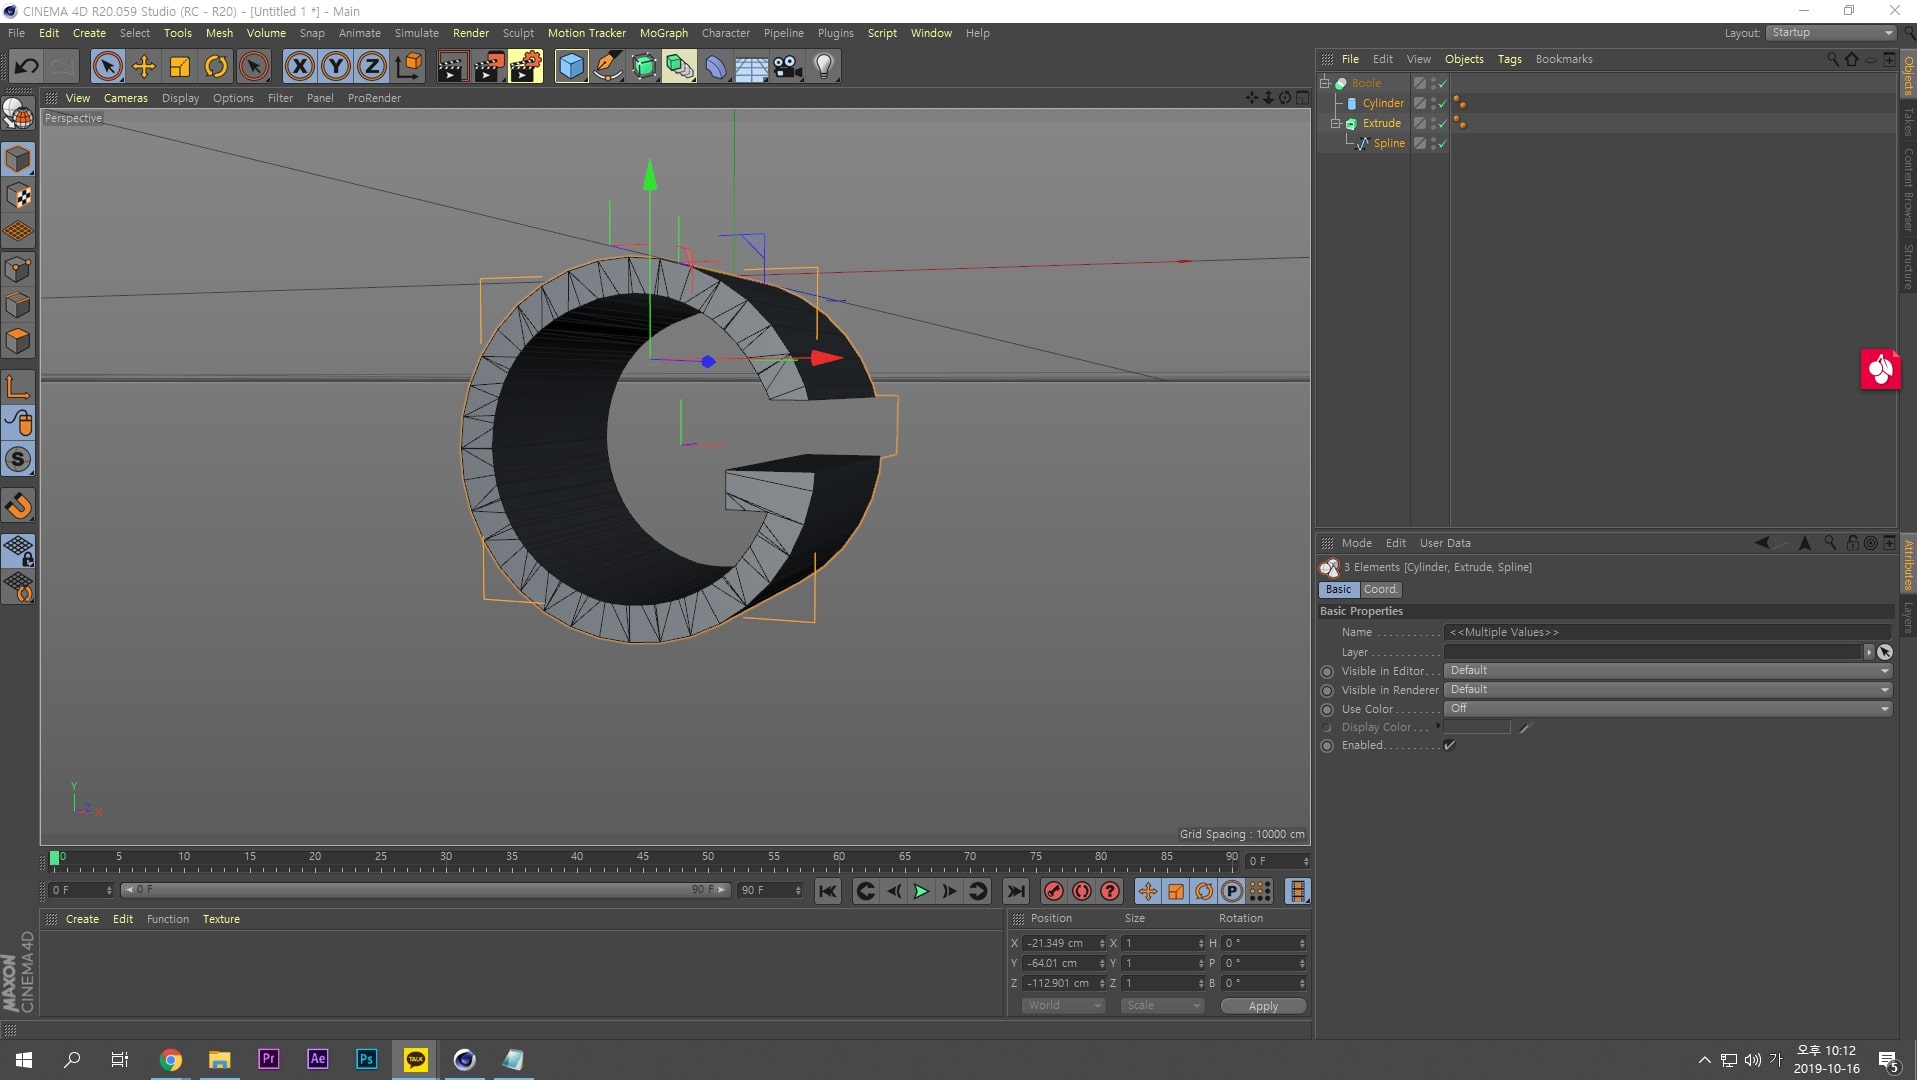Open the Subdivision Surface generators icon
The image size is (1917, 1080).
[644, 67]
